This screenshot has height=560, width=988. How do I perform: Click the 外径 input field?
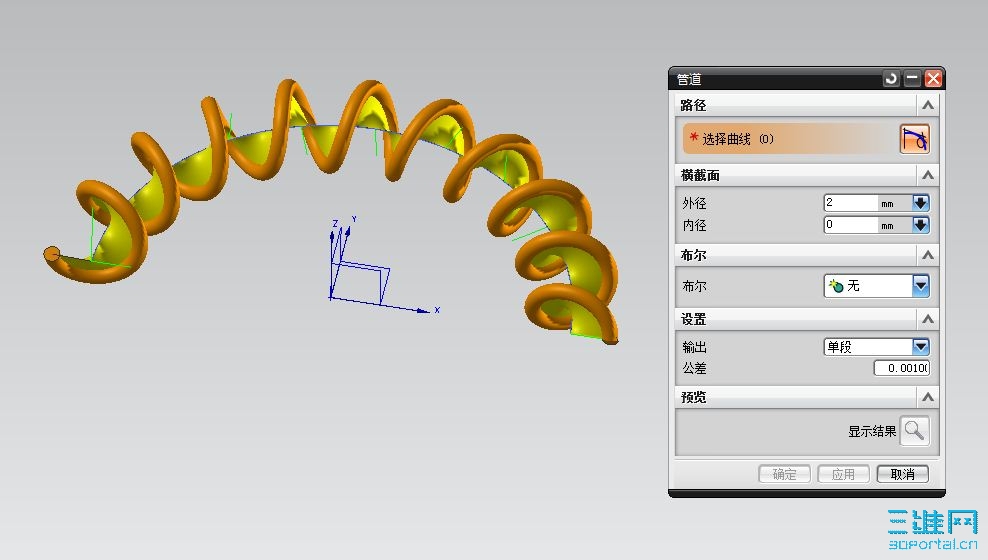(851, 203)
